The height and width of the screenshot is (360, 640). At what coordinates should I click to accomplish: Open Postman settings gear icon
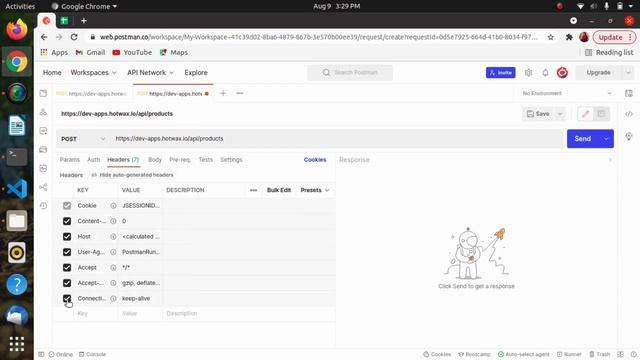click(528, 73)
